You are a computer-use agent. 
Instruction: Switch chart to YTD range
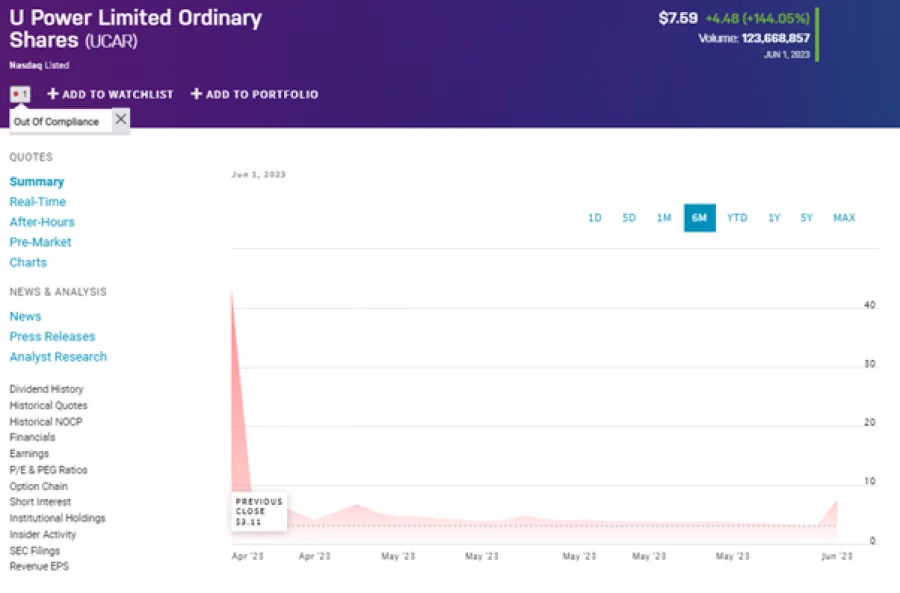tap(737, 218)
